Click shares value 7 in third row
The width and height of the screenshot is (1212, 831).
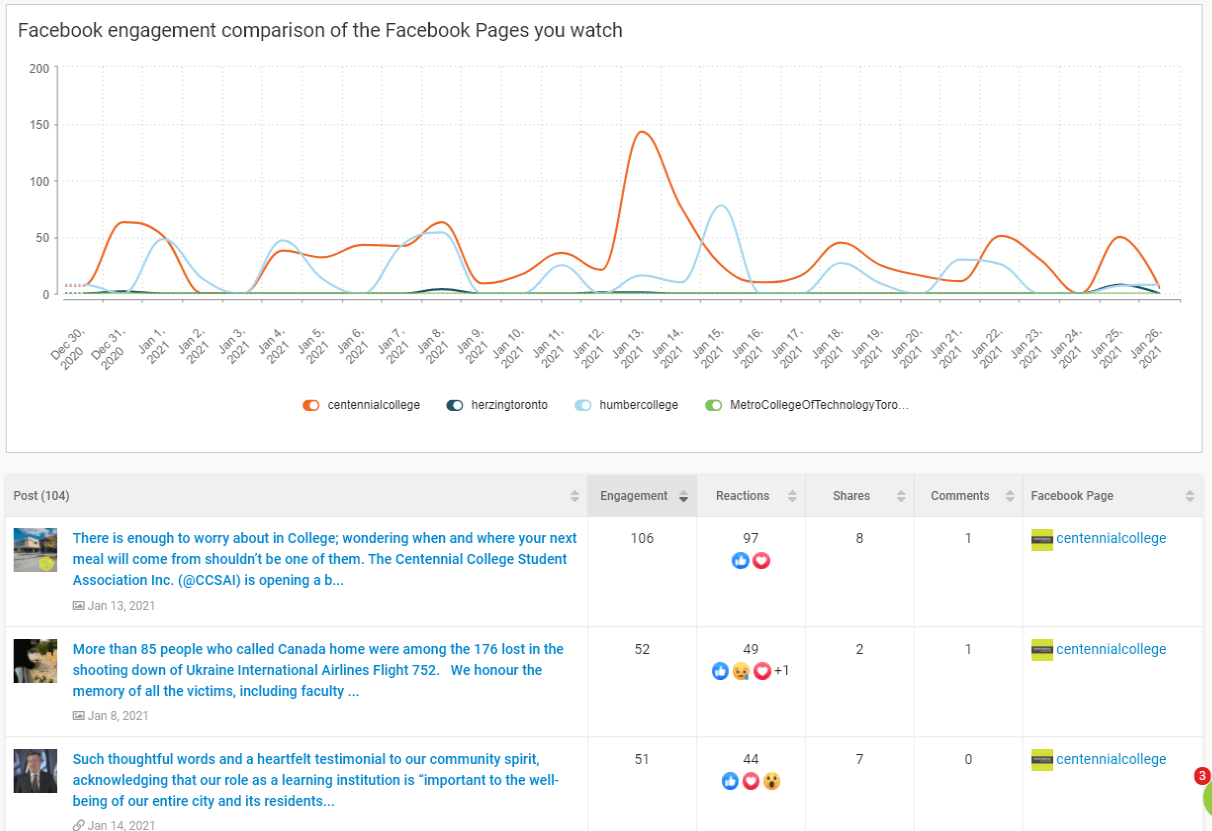point(860,759)
